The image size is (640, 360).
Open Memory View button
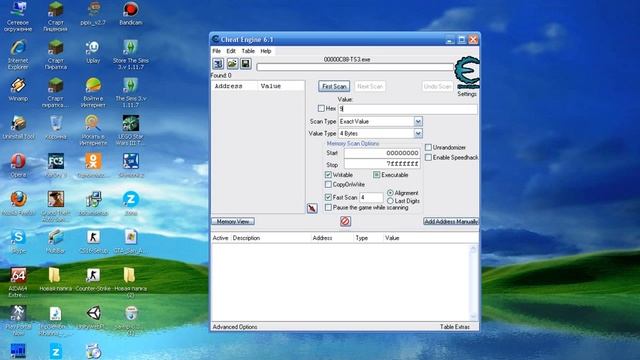tap(233, 221)
